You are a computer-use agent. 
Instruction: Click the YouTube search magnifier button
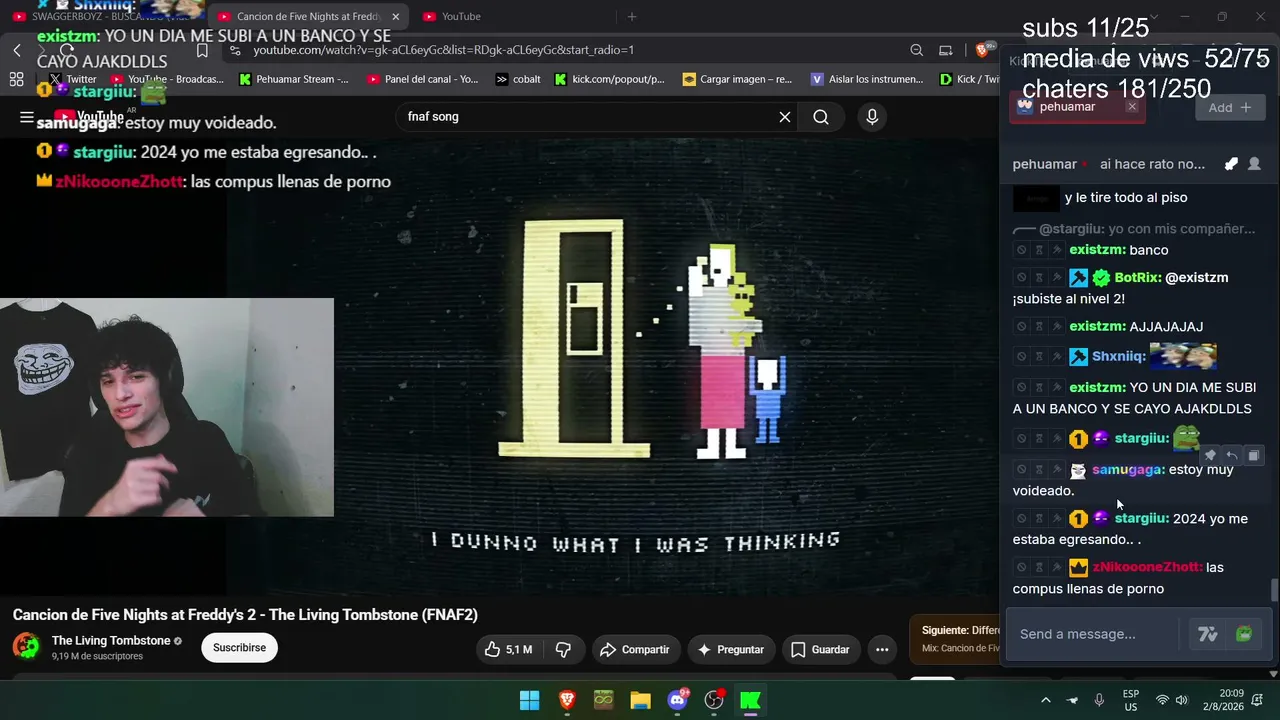click(x=821, y=117)
